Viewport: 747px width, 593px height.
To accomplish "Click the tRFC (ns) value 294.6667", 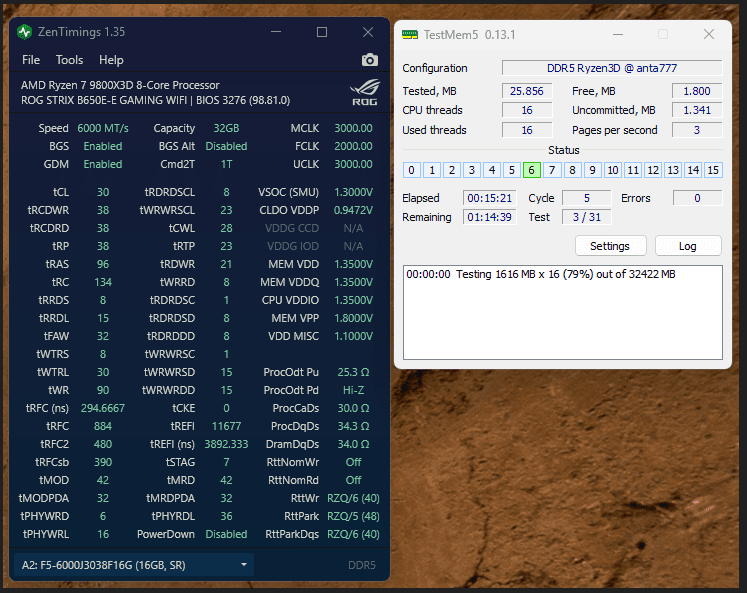I will pos(103,408).
